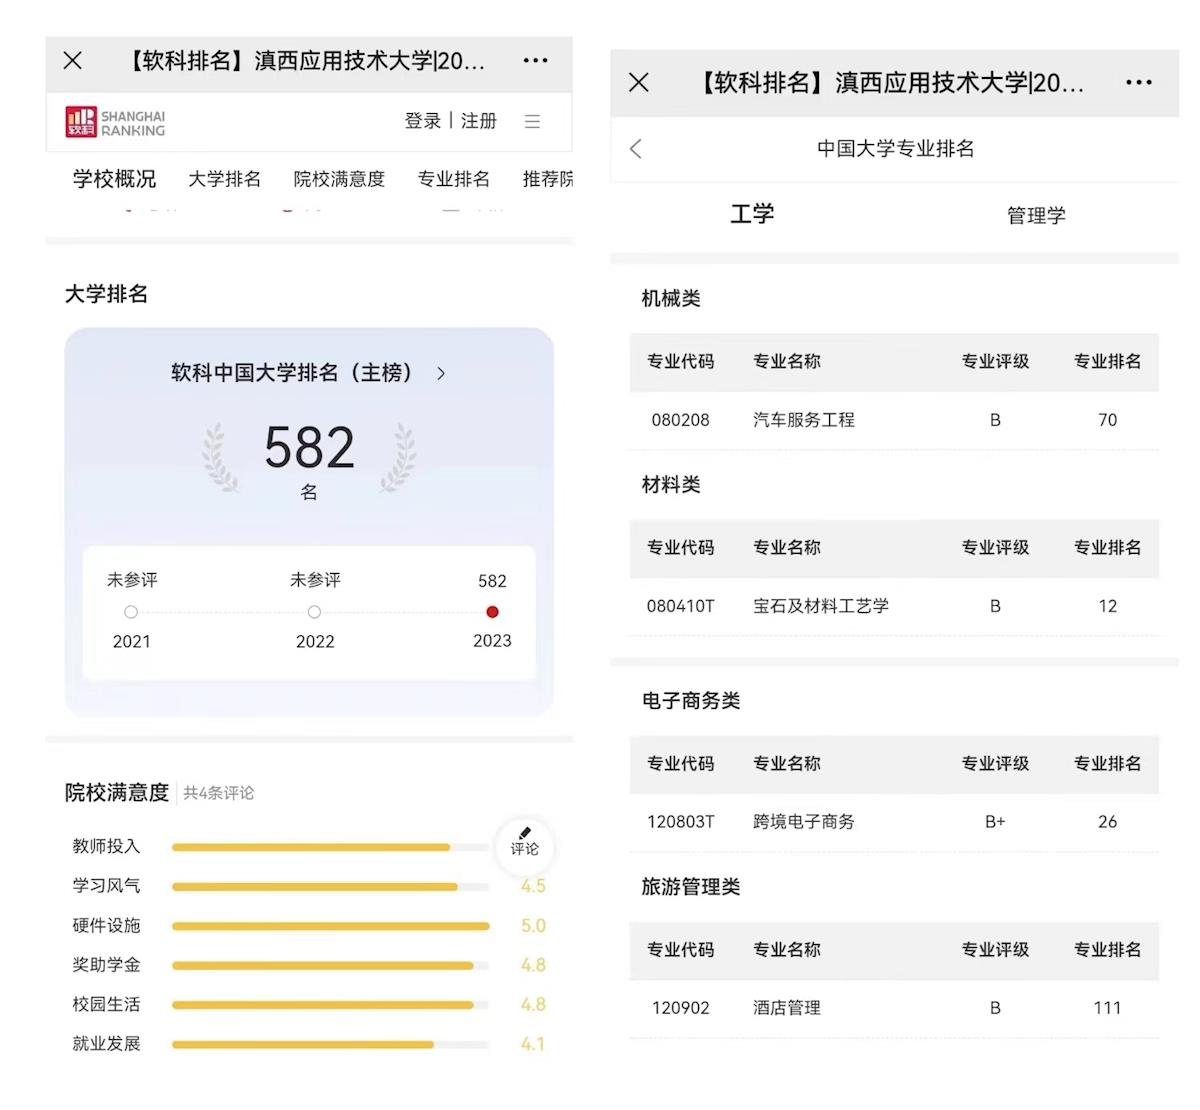Click the 汽车服务工程 major name
1200x1110 pixels.
(x=804, y=420)
